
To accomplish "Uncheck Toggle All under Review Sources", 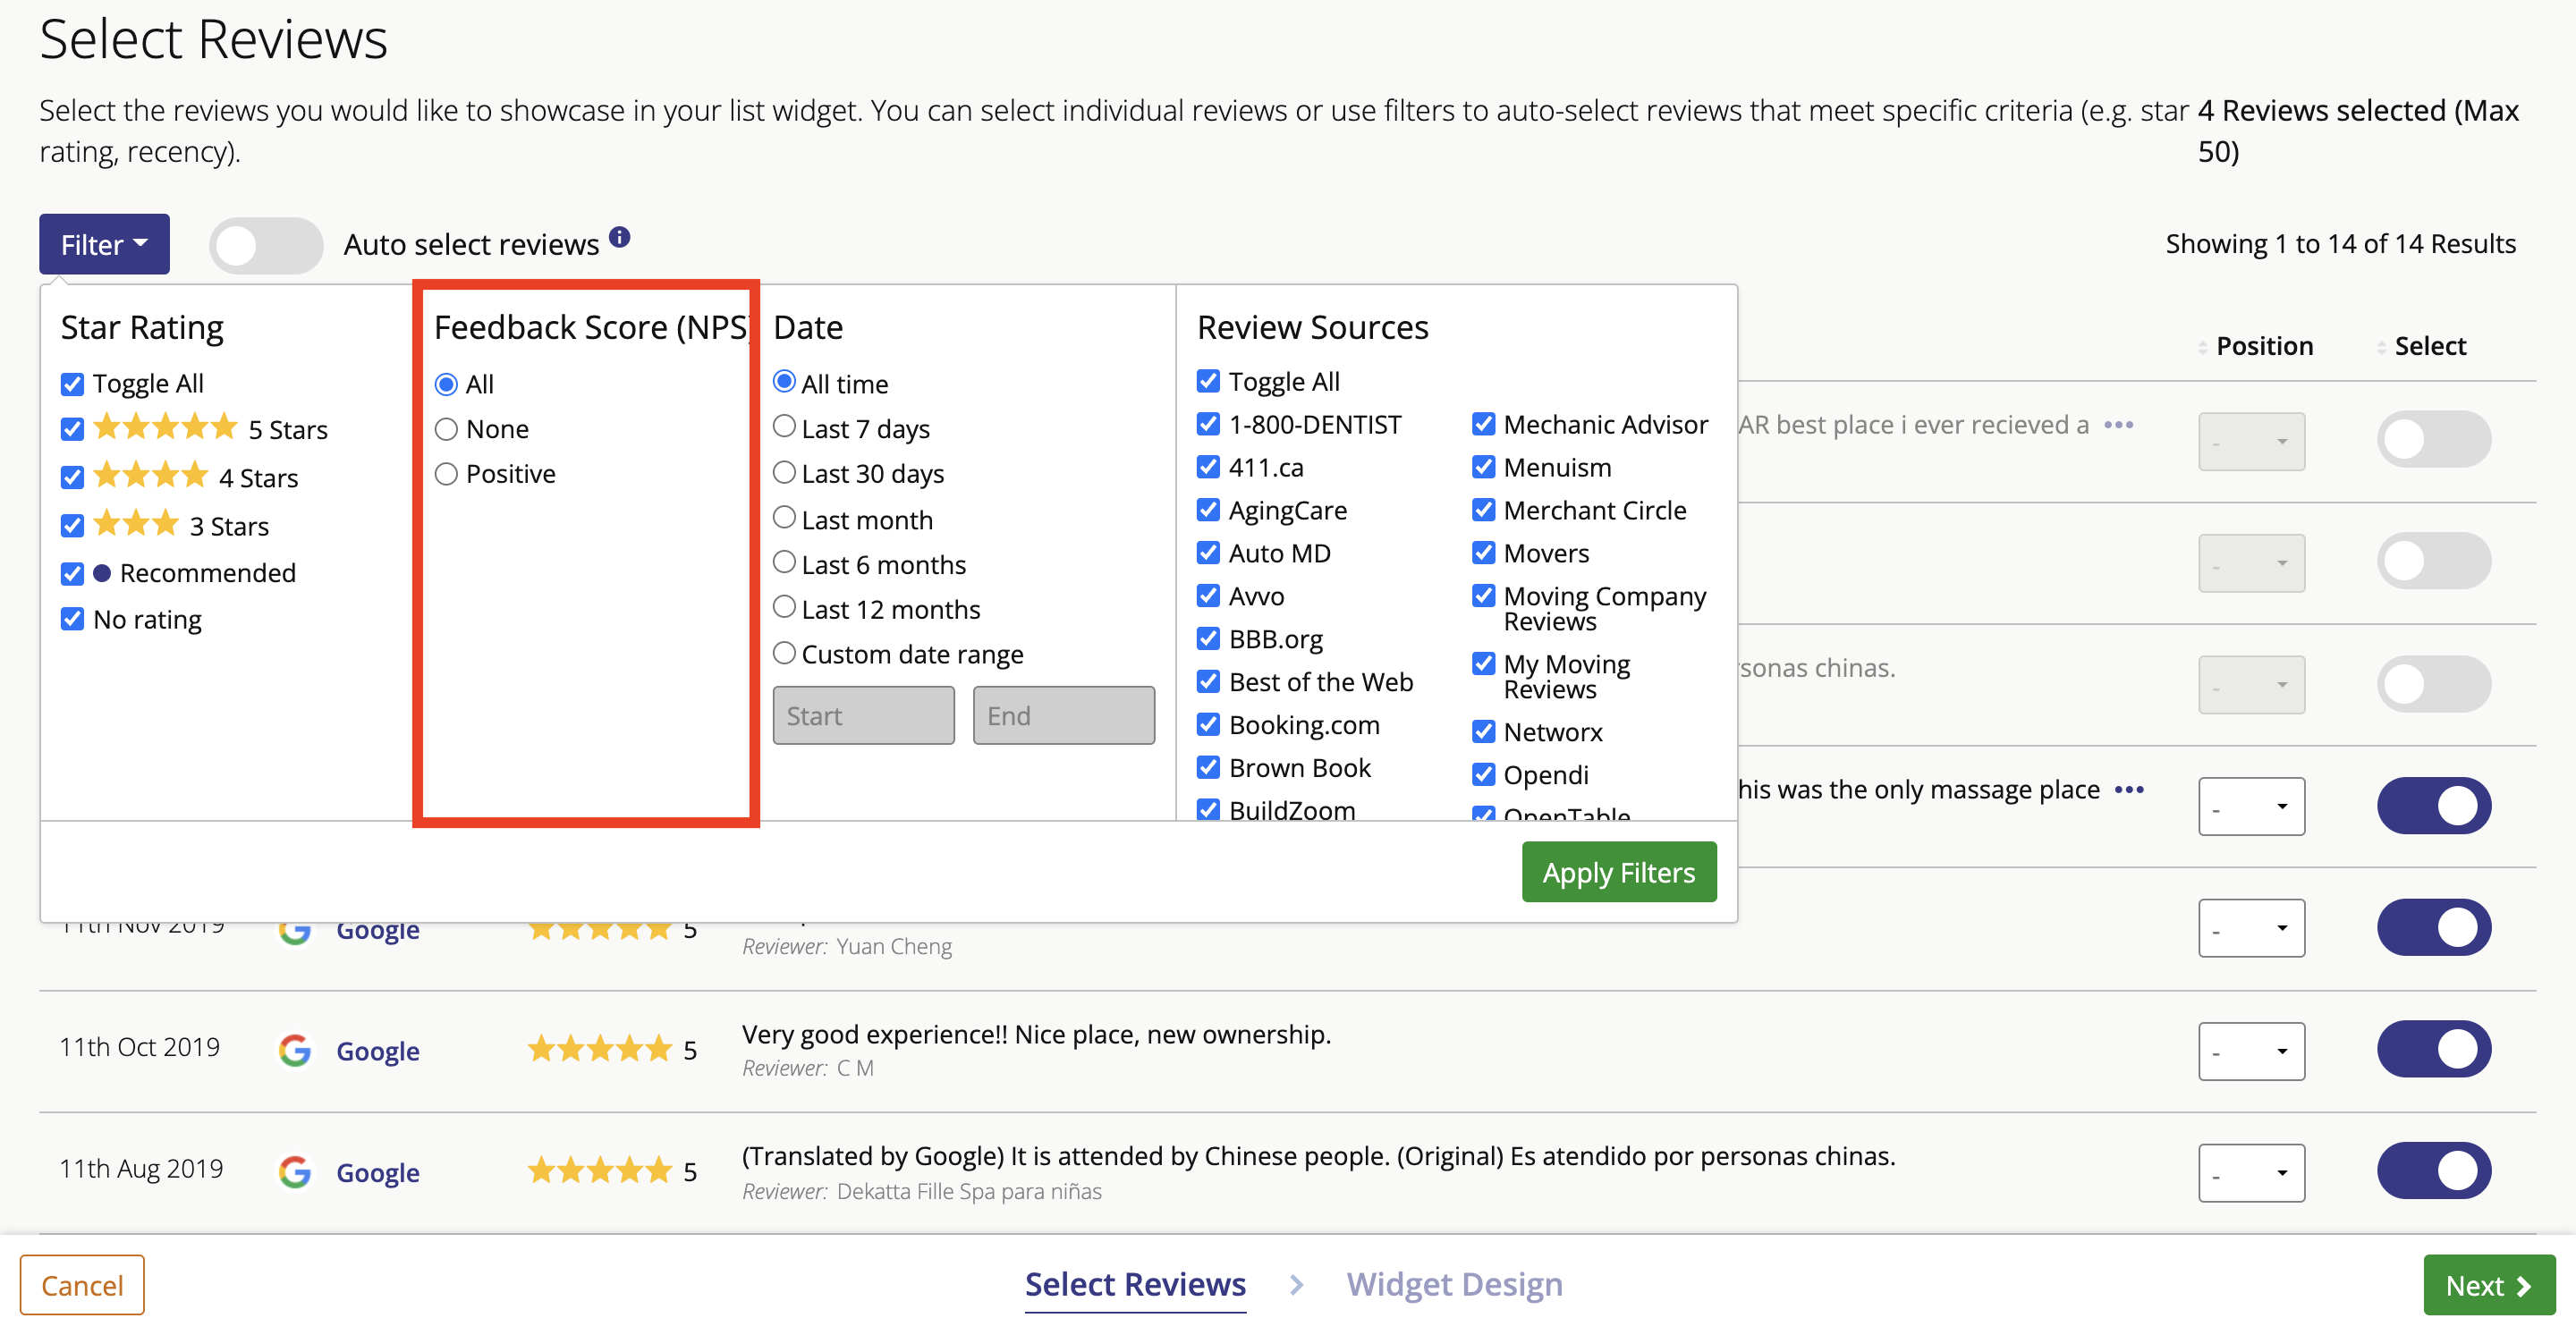I will [x=1208, y=381].
